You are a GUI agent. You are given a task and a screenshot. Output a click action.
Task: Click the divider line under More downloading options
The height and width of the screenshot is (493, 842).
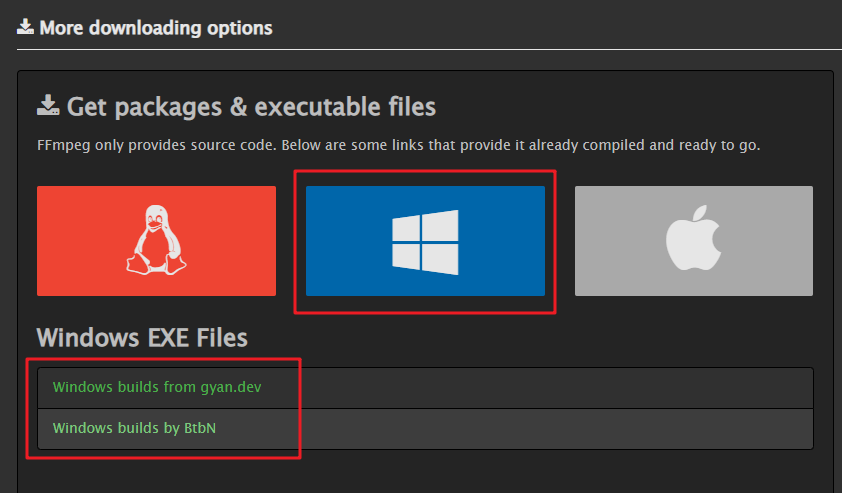pyautogui.click(x=429, y=49)
